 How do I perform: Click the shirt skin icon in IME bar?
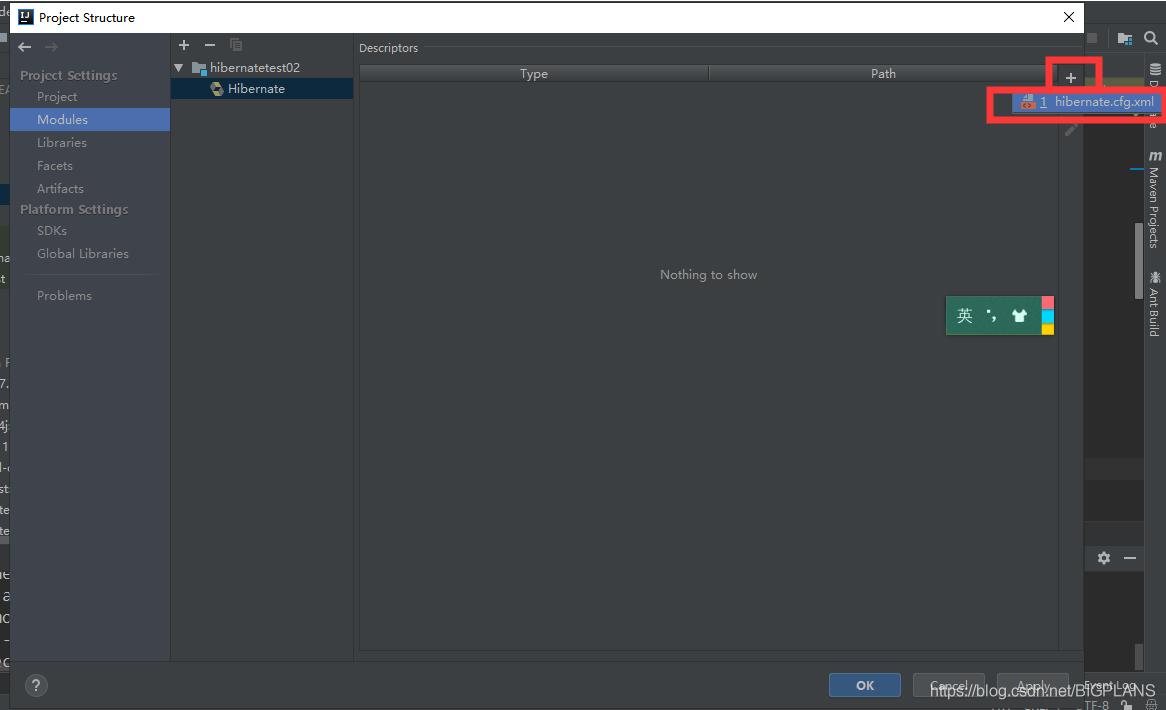(1019, 316)
